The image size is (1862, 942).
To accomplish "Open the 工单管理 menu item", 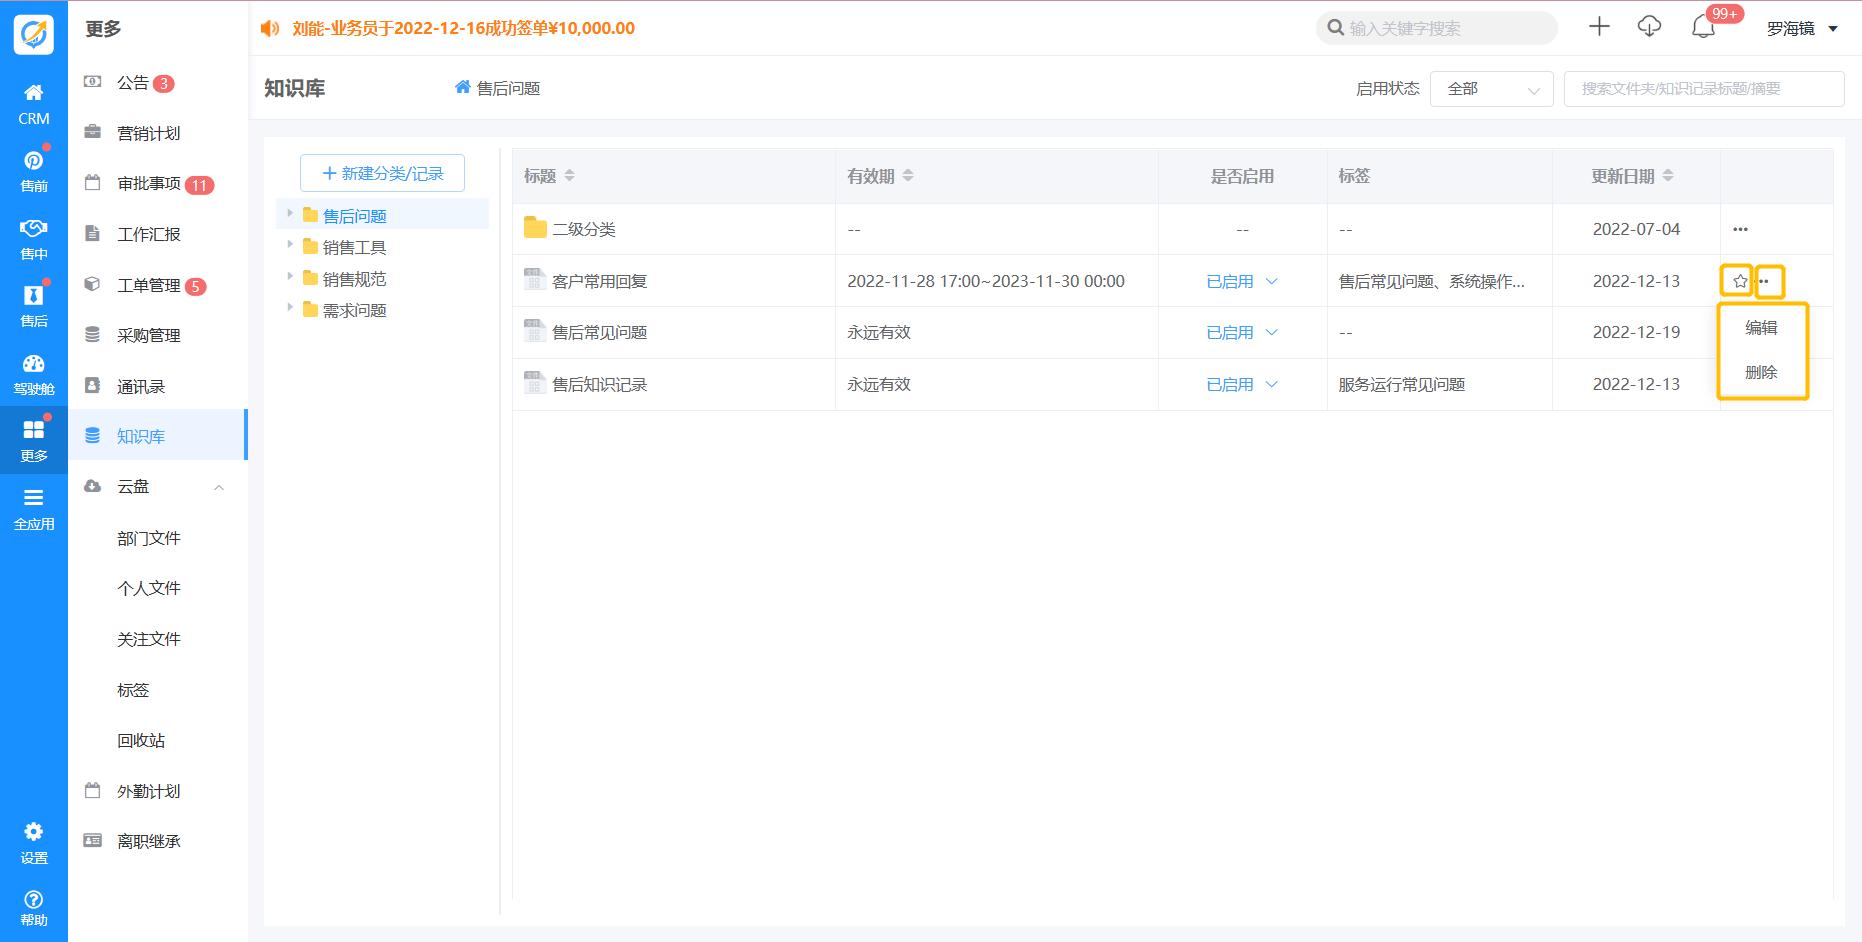I will (x=149, y=285).
